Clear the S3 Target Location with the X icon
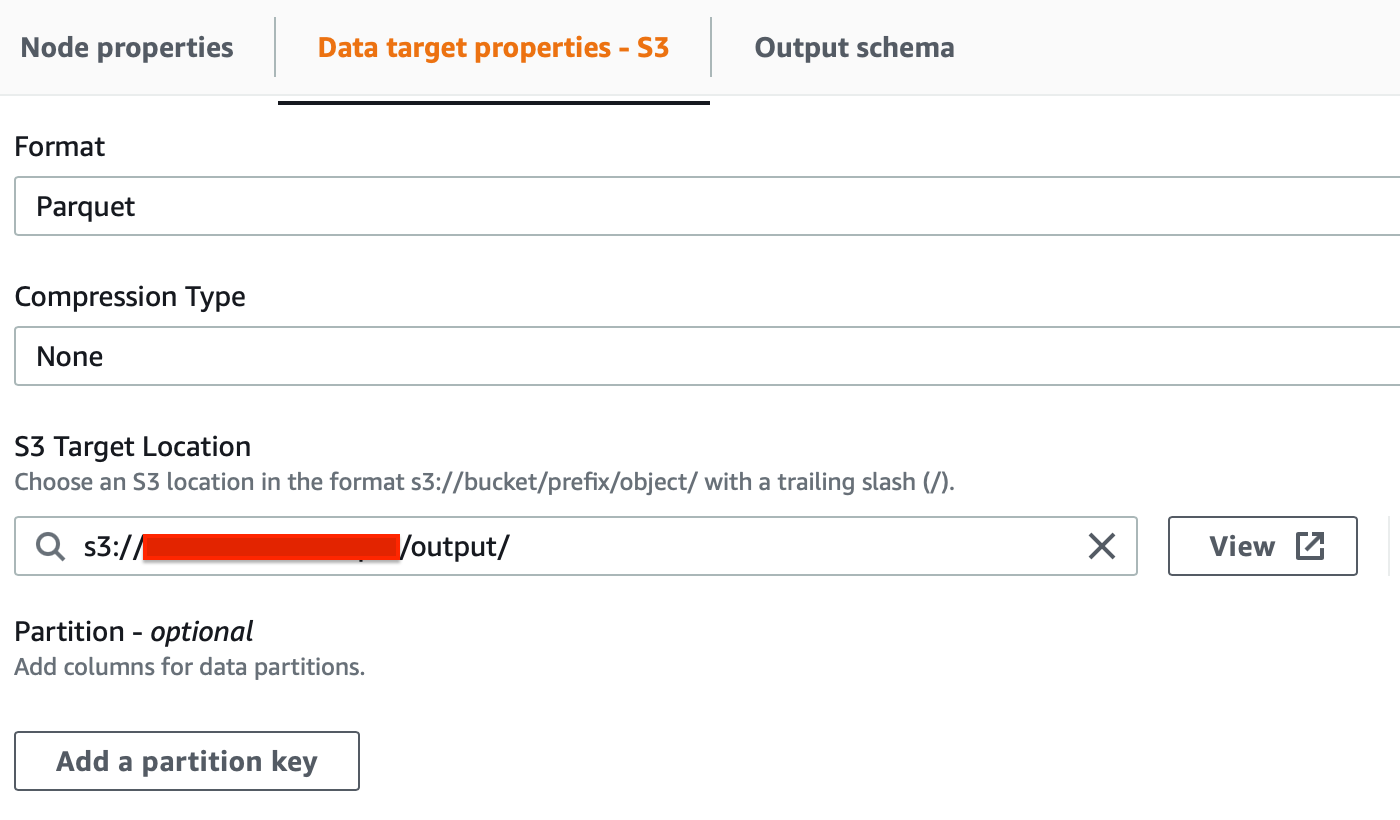The width and height of the screenshot is (1400, 820). pyautogui.click(x=1101, y=546)
